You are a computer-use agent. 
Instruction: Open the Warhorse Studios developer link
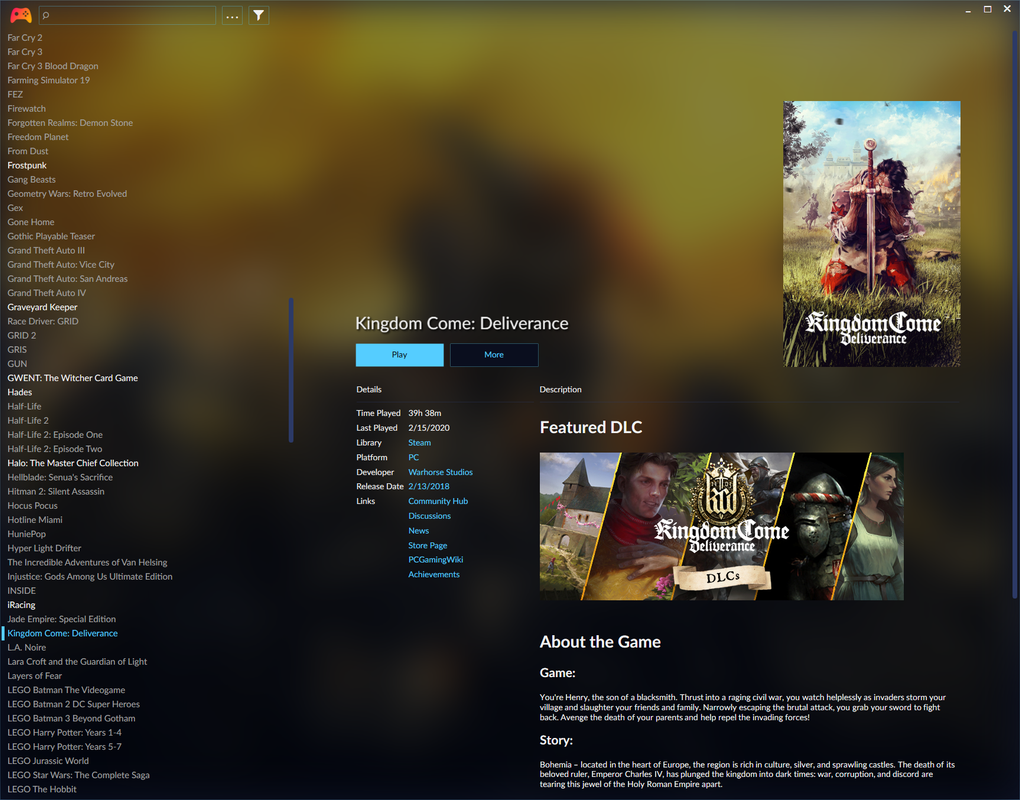tap(440, 472)
